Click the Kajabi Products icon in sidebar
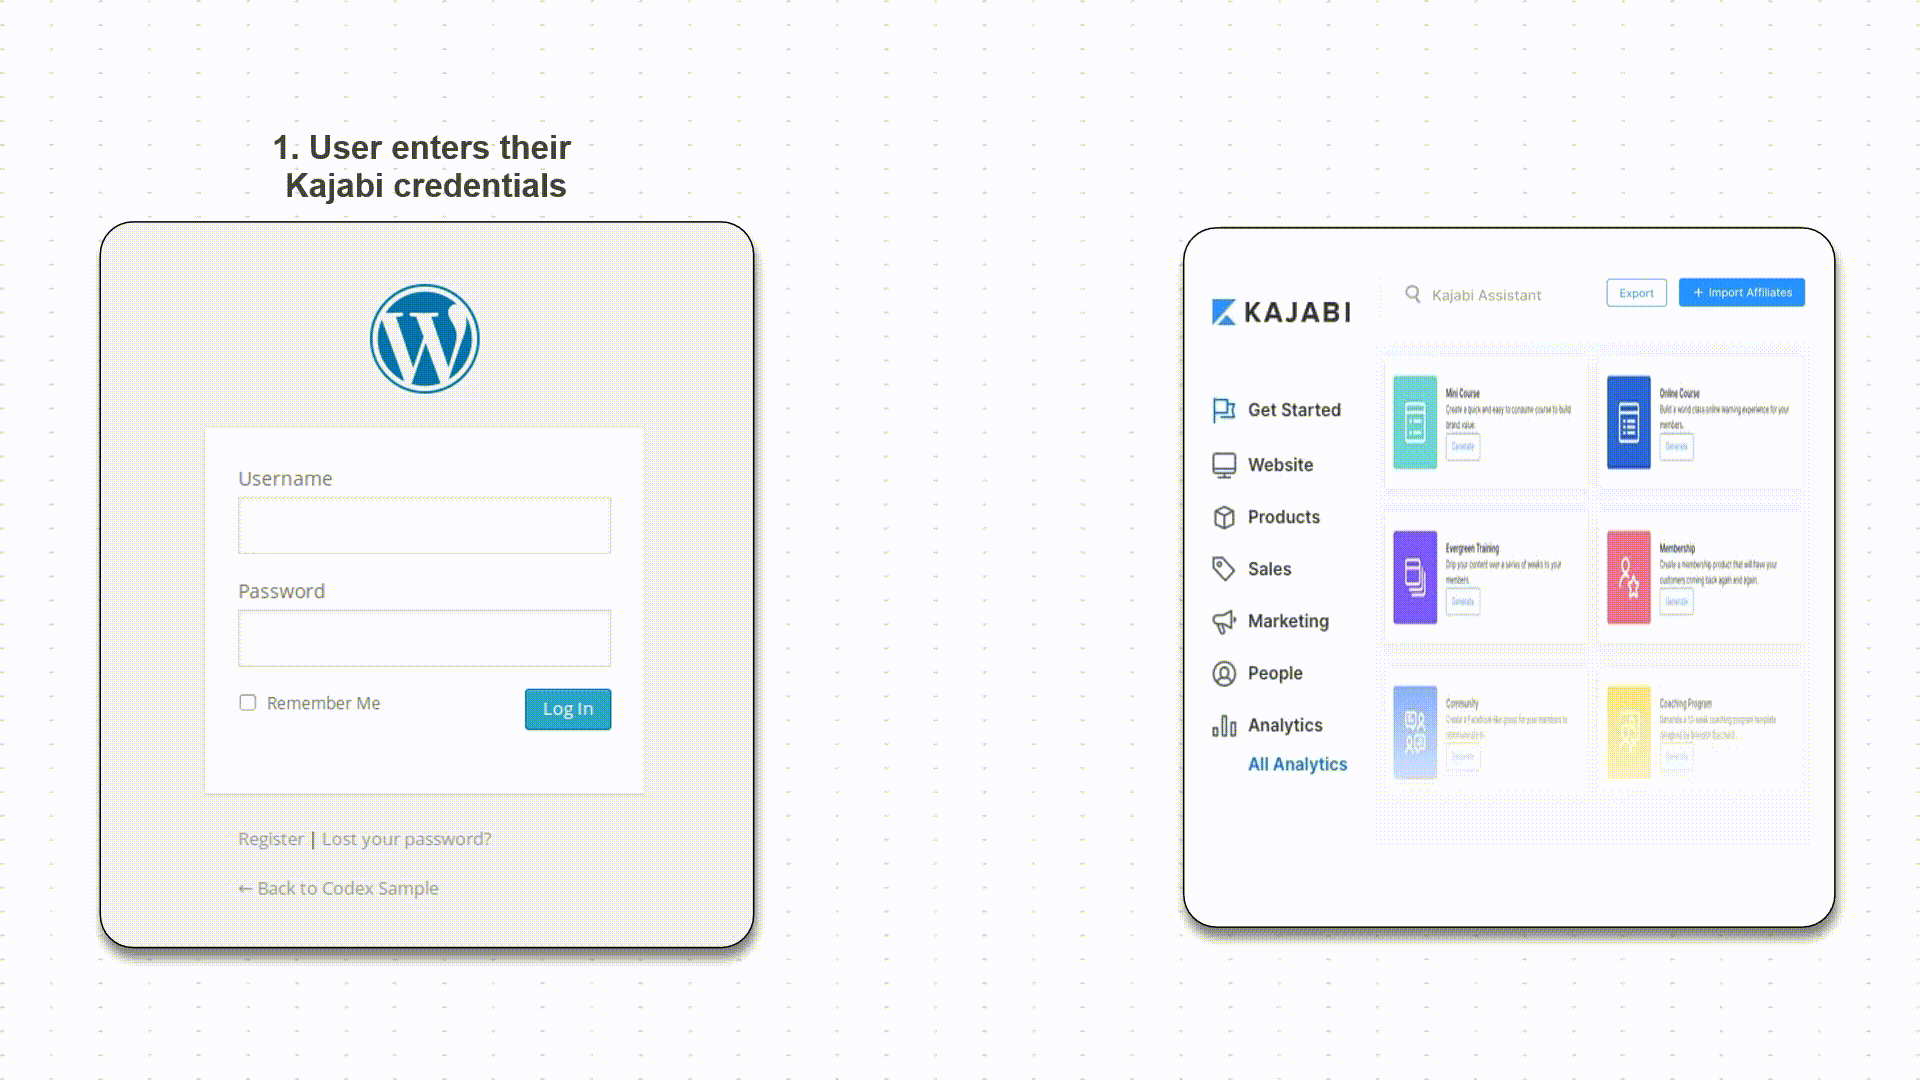 click(1224, 516)
